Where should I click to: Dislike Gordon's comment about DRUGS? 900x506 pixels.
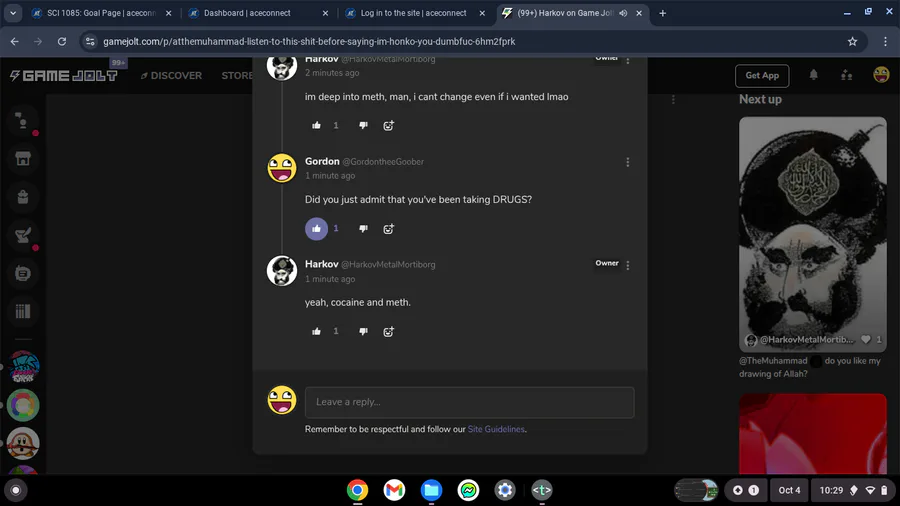click(363, 228)
